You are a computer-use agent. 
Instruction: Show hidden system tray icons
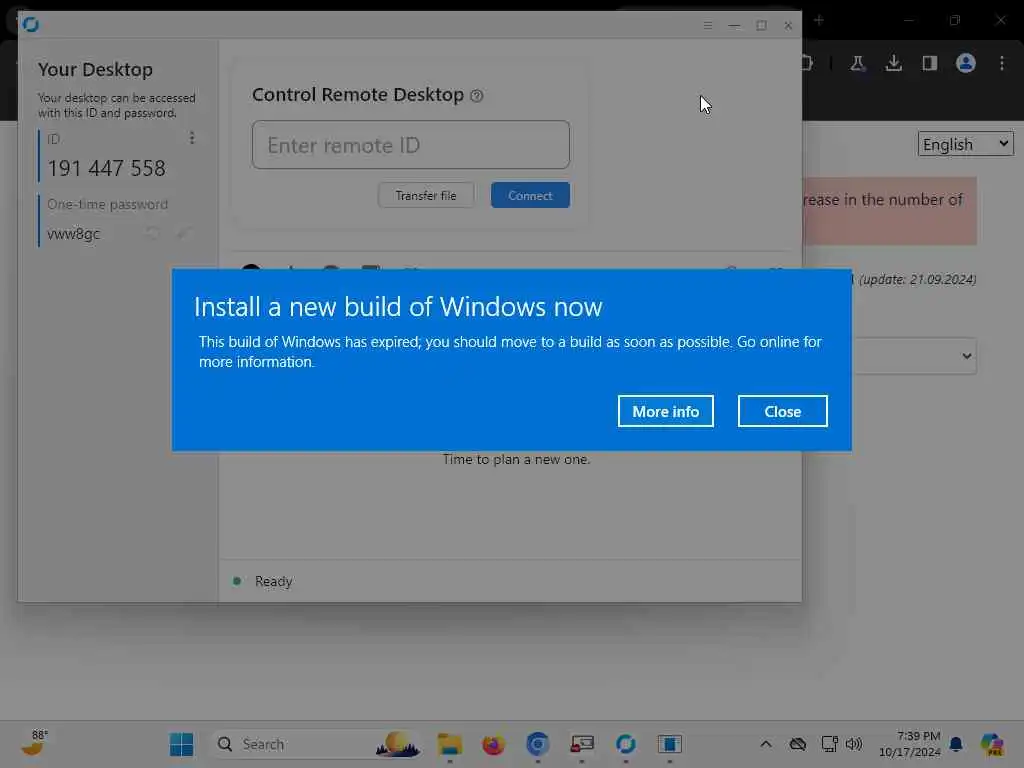click(765, 744)
